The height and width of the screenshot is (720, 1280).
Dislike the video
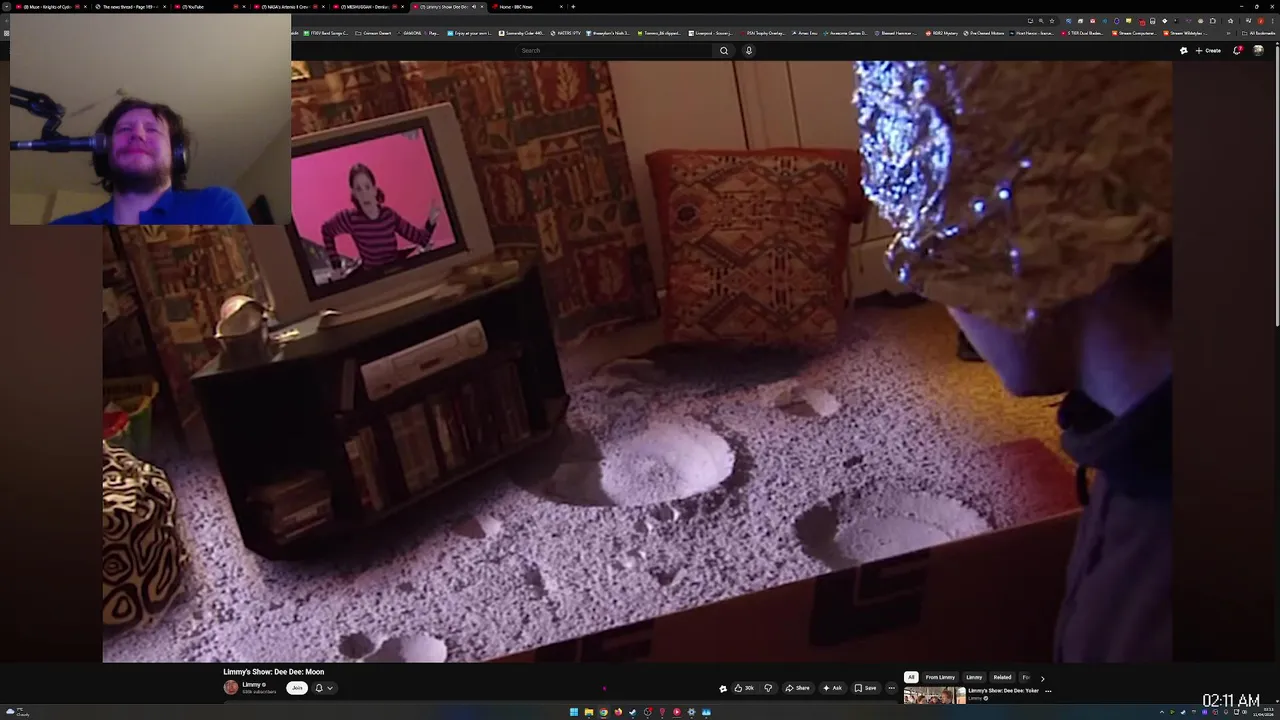768,688
